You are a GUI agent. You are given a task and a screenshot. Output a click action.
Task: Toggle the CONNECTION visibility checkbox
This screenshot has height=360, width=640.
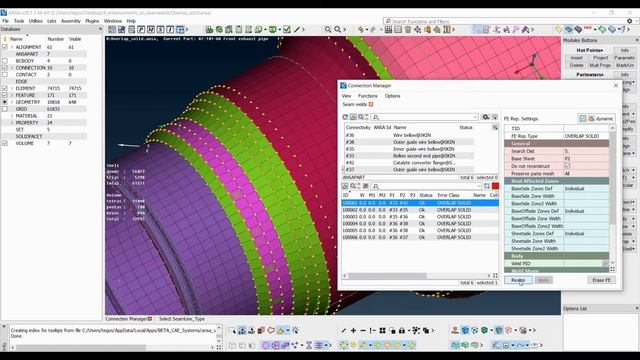pyautogui.click(x=5, y=68)
